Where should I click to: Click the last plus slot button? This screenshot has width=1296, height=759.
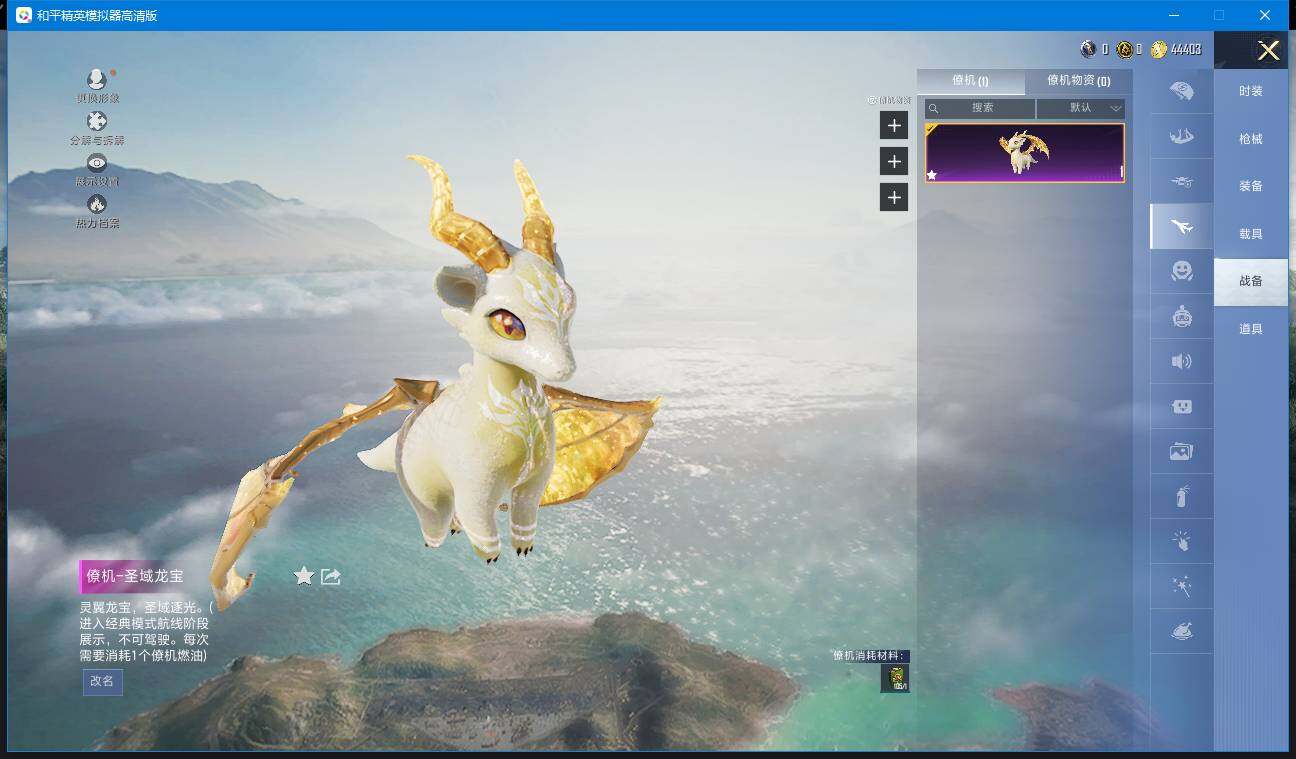[x=894, y=197]
